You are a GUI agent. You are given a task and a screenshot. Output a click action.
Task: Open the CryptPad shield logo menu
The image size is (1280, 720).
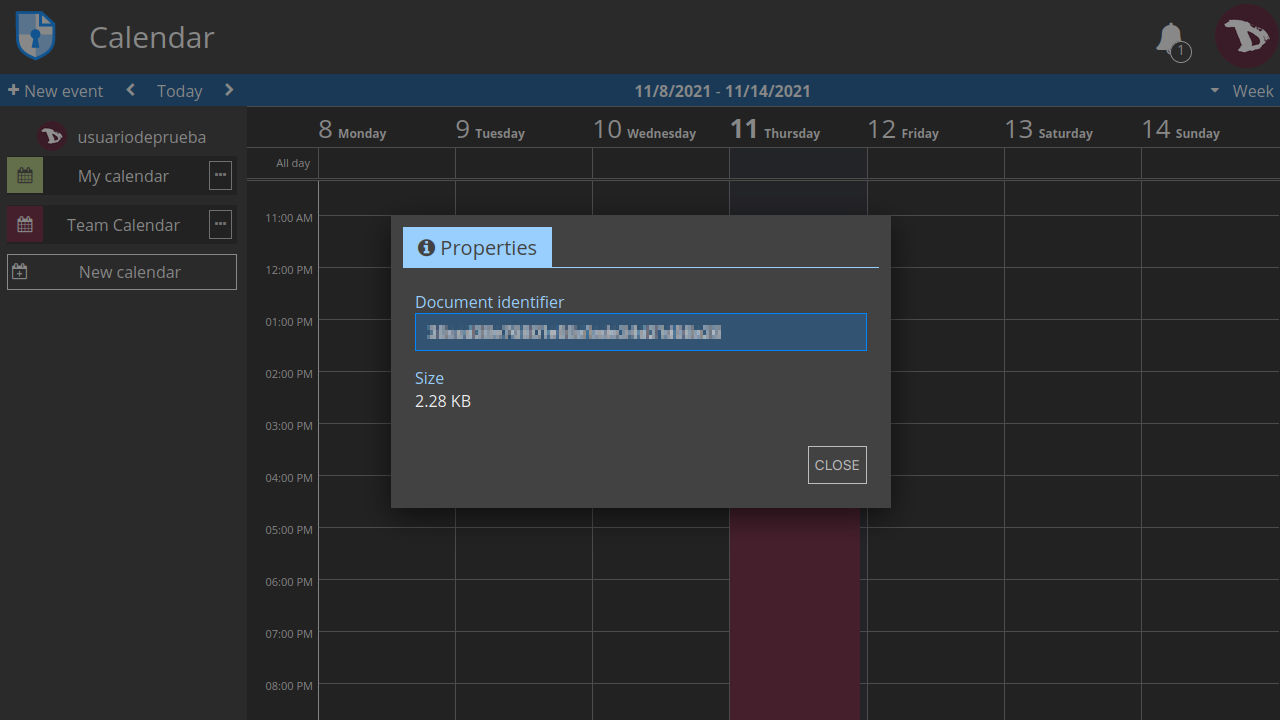point(35,37)
